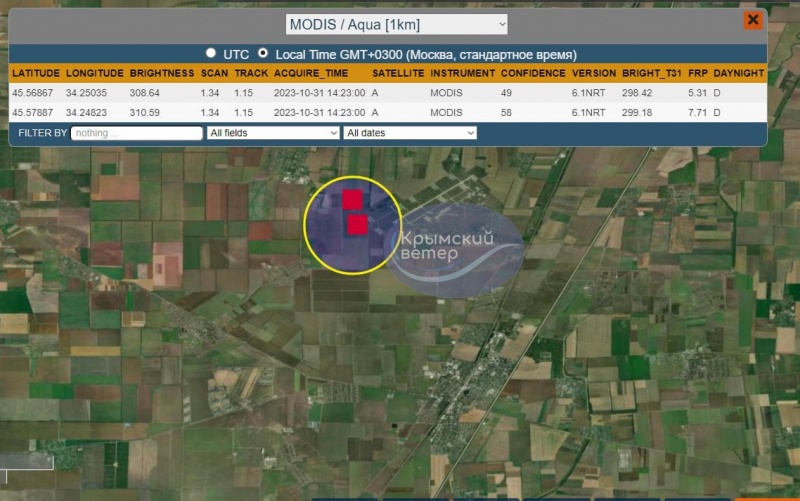Click the DAYNIGHT column header

point(739,73)
